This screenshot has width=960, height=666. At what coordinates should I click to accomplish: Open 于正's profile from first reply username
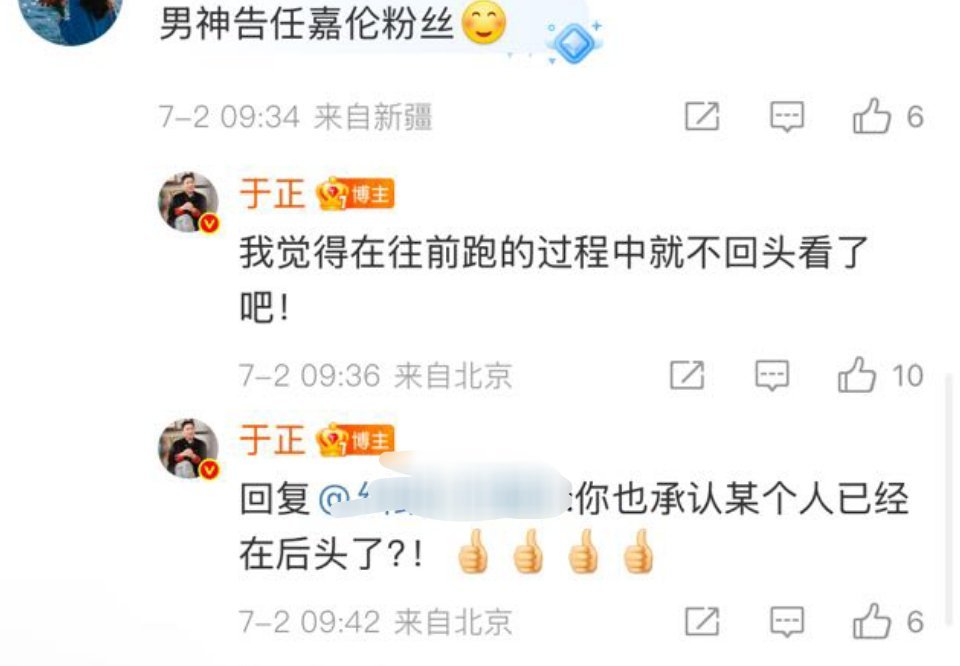[x=272, y=194]
